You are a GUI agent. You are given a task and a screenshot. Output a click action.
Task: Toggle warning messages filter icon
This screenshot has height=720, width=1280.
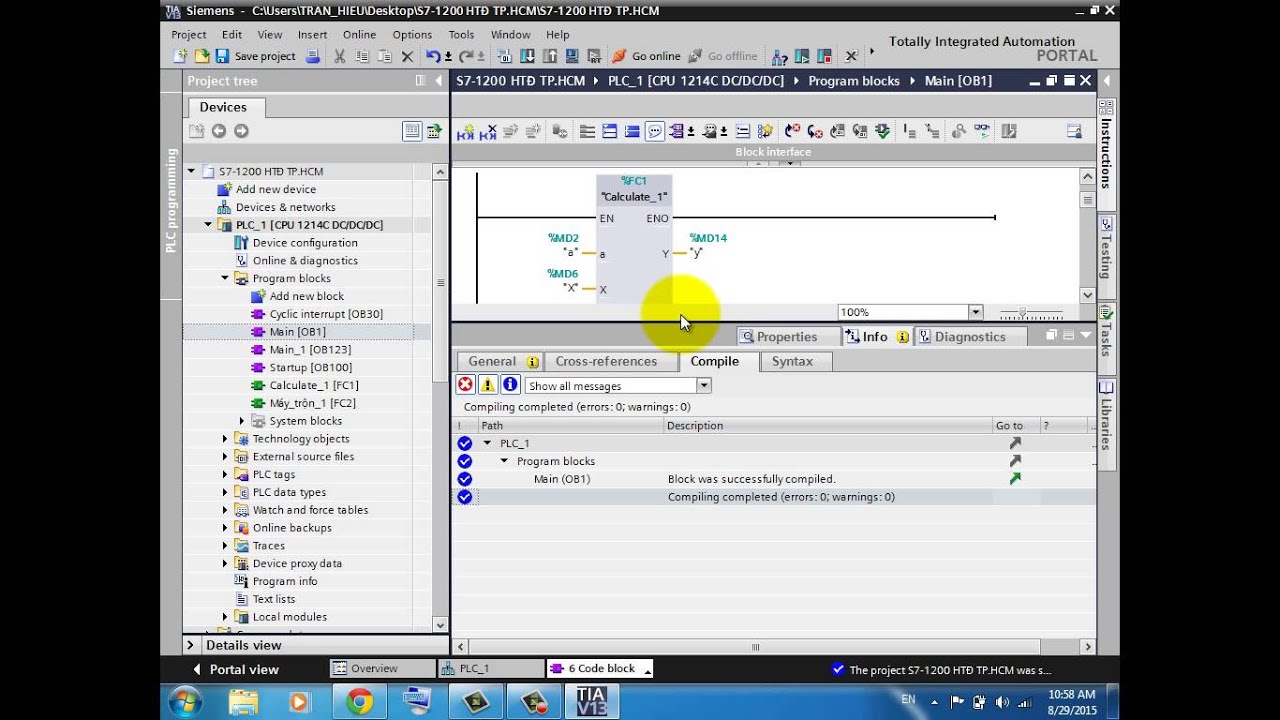click(488, 385)
